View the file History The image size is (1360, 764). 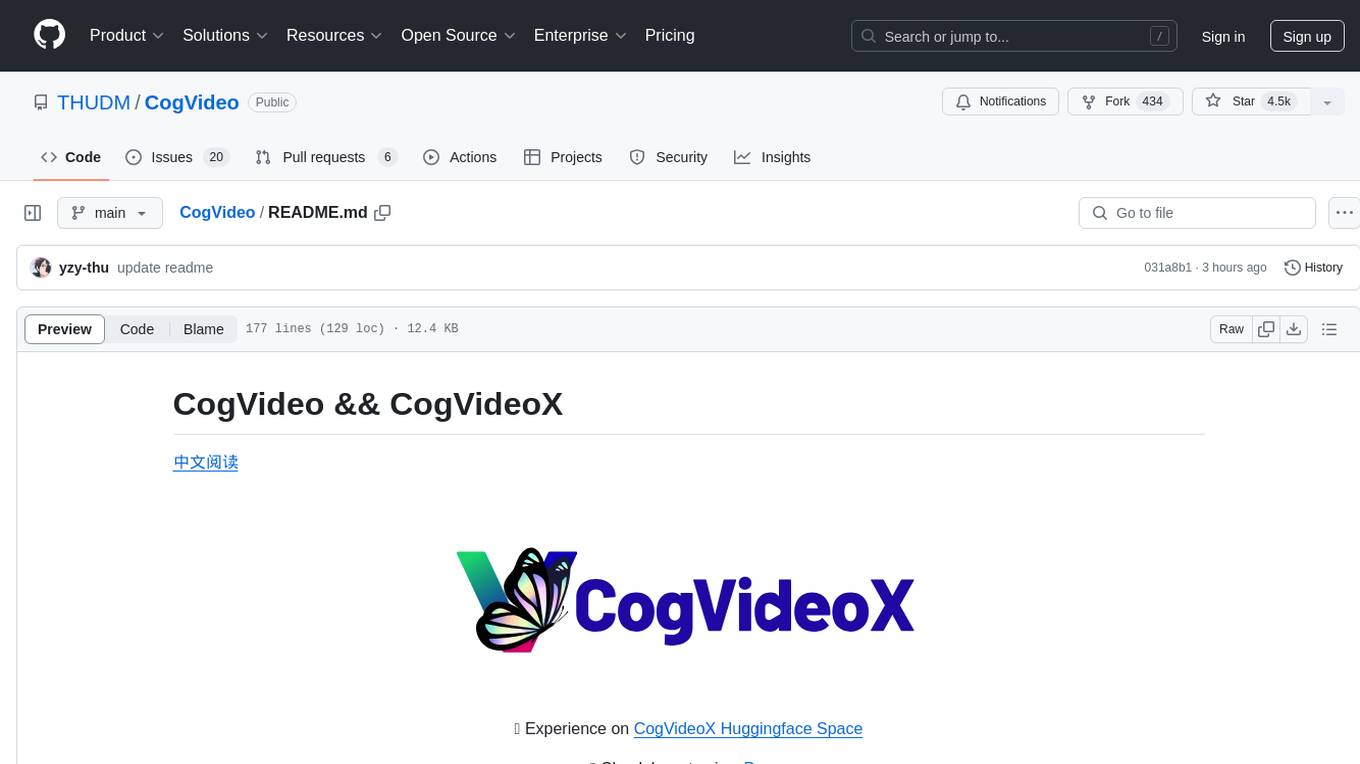click(1313, 268)
